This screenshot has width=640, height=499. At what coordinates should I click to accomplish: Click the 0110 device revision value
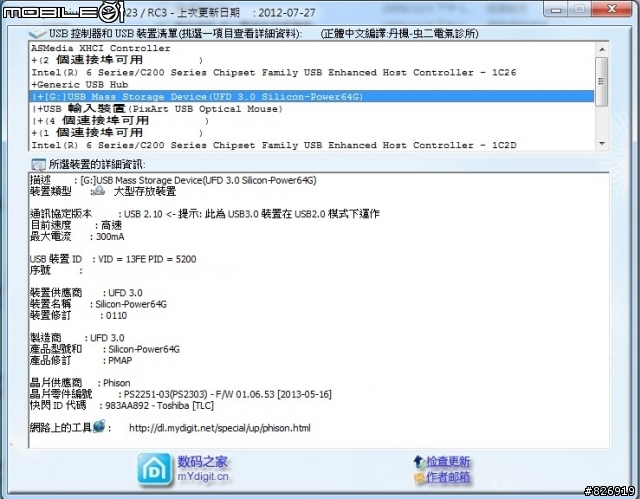click(x=116, y=315)
